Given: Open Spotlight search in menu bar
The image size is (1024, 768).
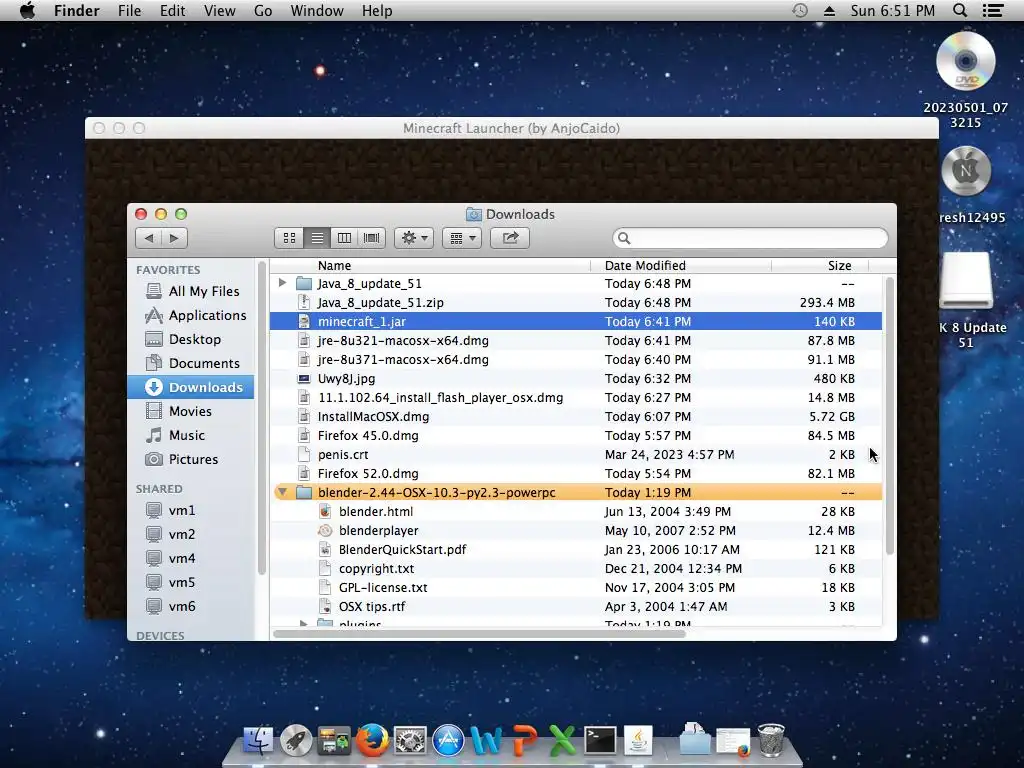Looking at the screenshot, I should pyautogui.click(x=959, y=10).
